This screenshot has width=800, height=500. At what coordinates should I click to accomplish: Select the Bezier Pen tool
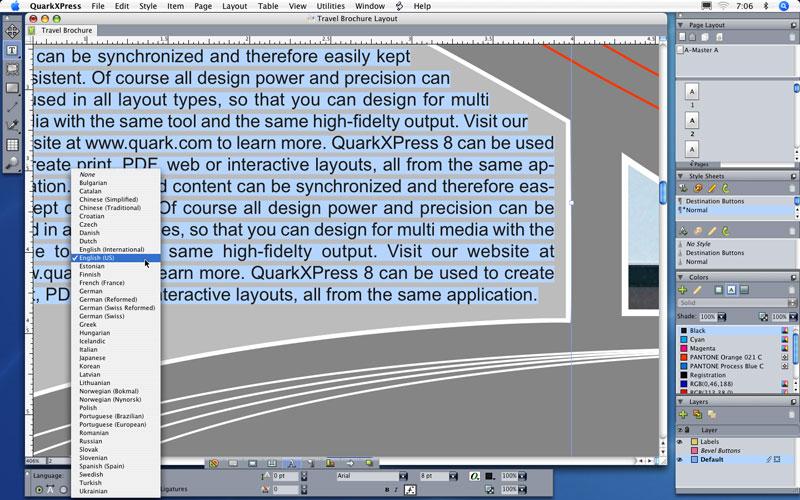(12, 126)
